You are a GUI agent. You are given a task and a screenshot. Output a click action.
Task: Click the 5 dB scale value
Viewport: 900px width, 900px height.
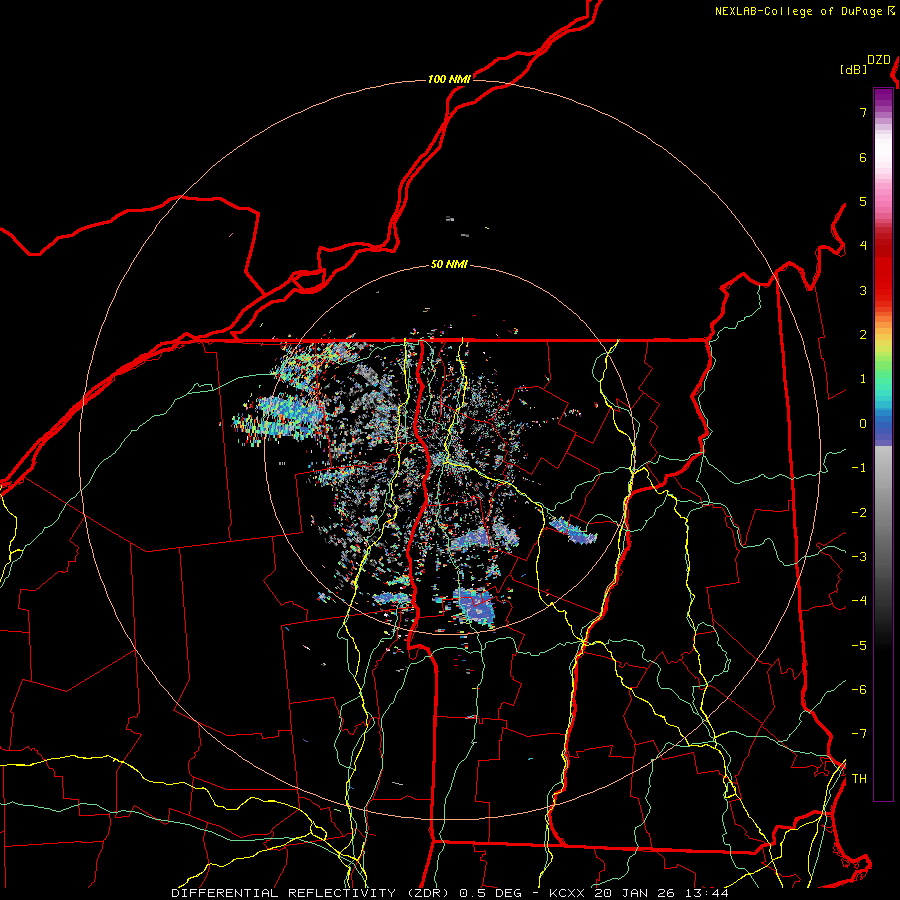(x=863, y=201)
